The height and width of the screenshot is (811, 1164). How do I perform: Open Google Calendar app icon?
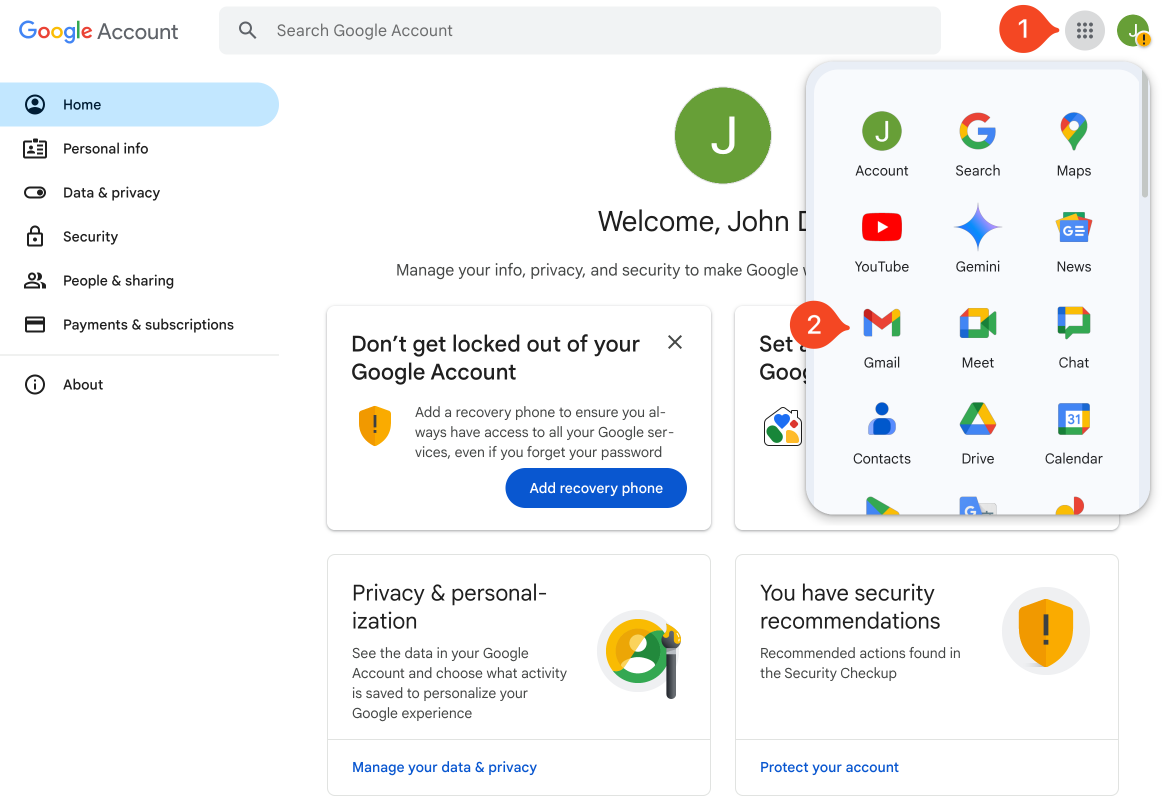pyautogui.click(x=1073, y=420)
